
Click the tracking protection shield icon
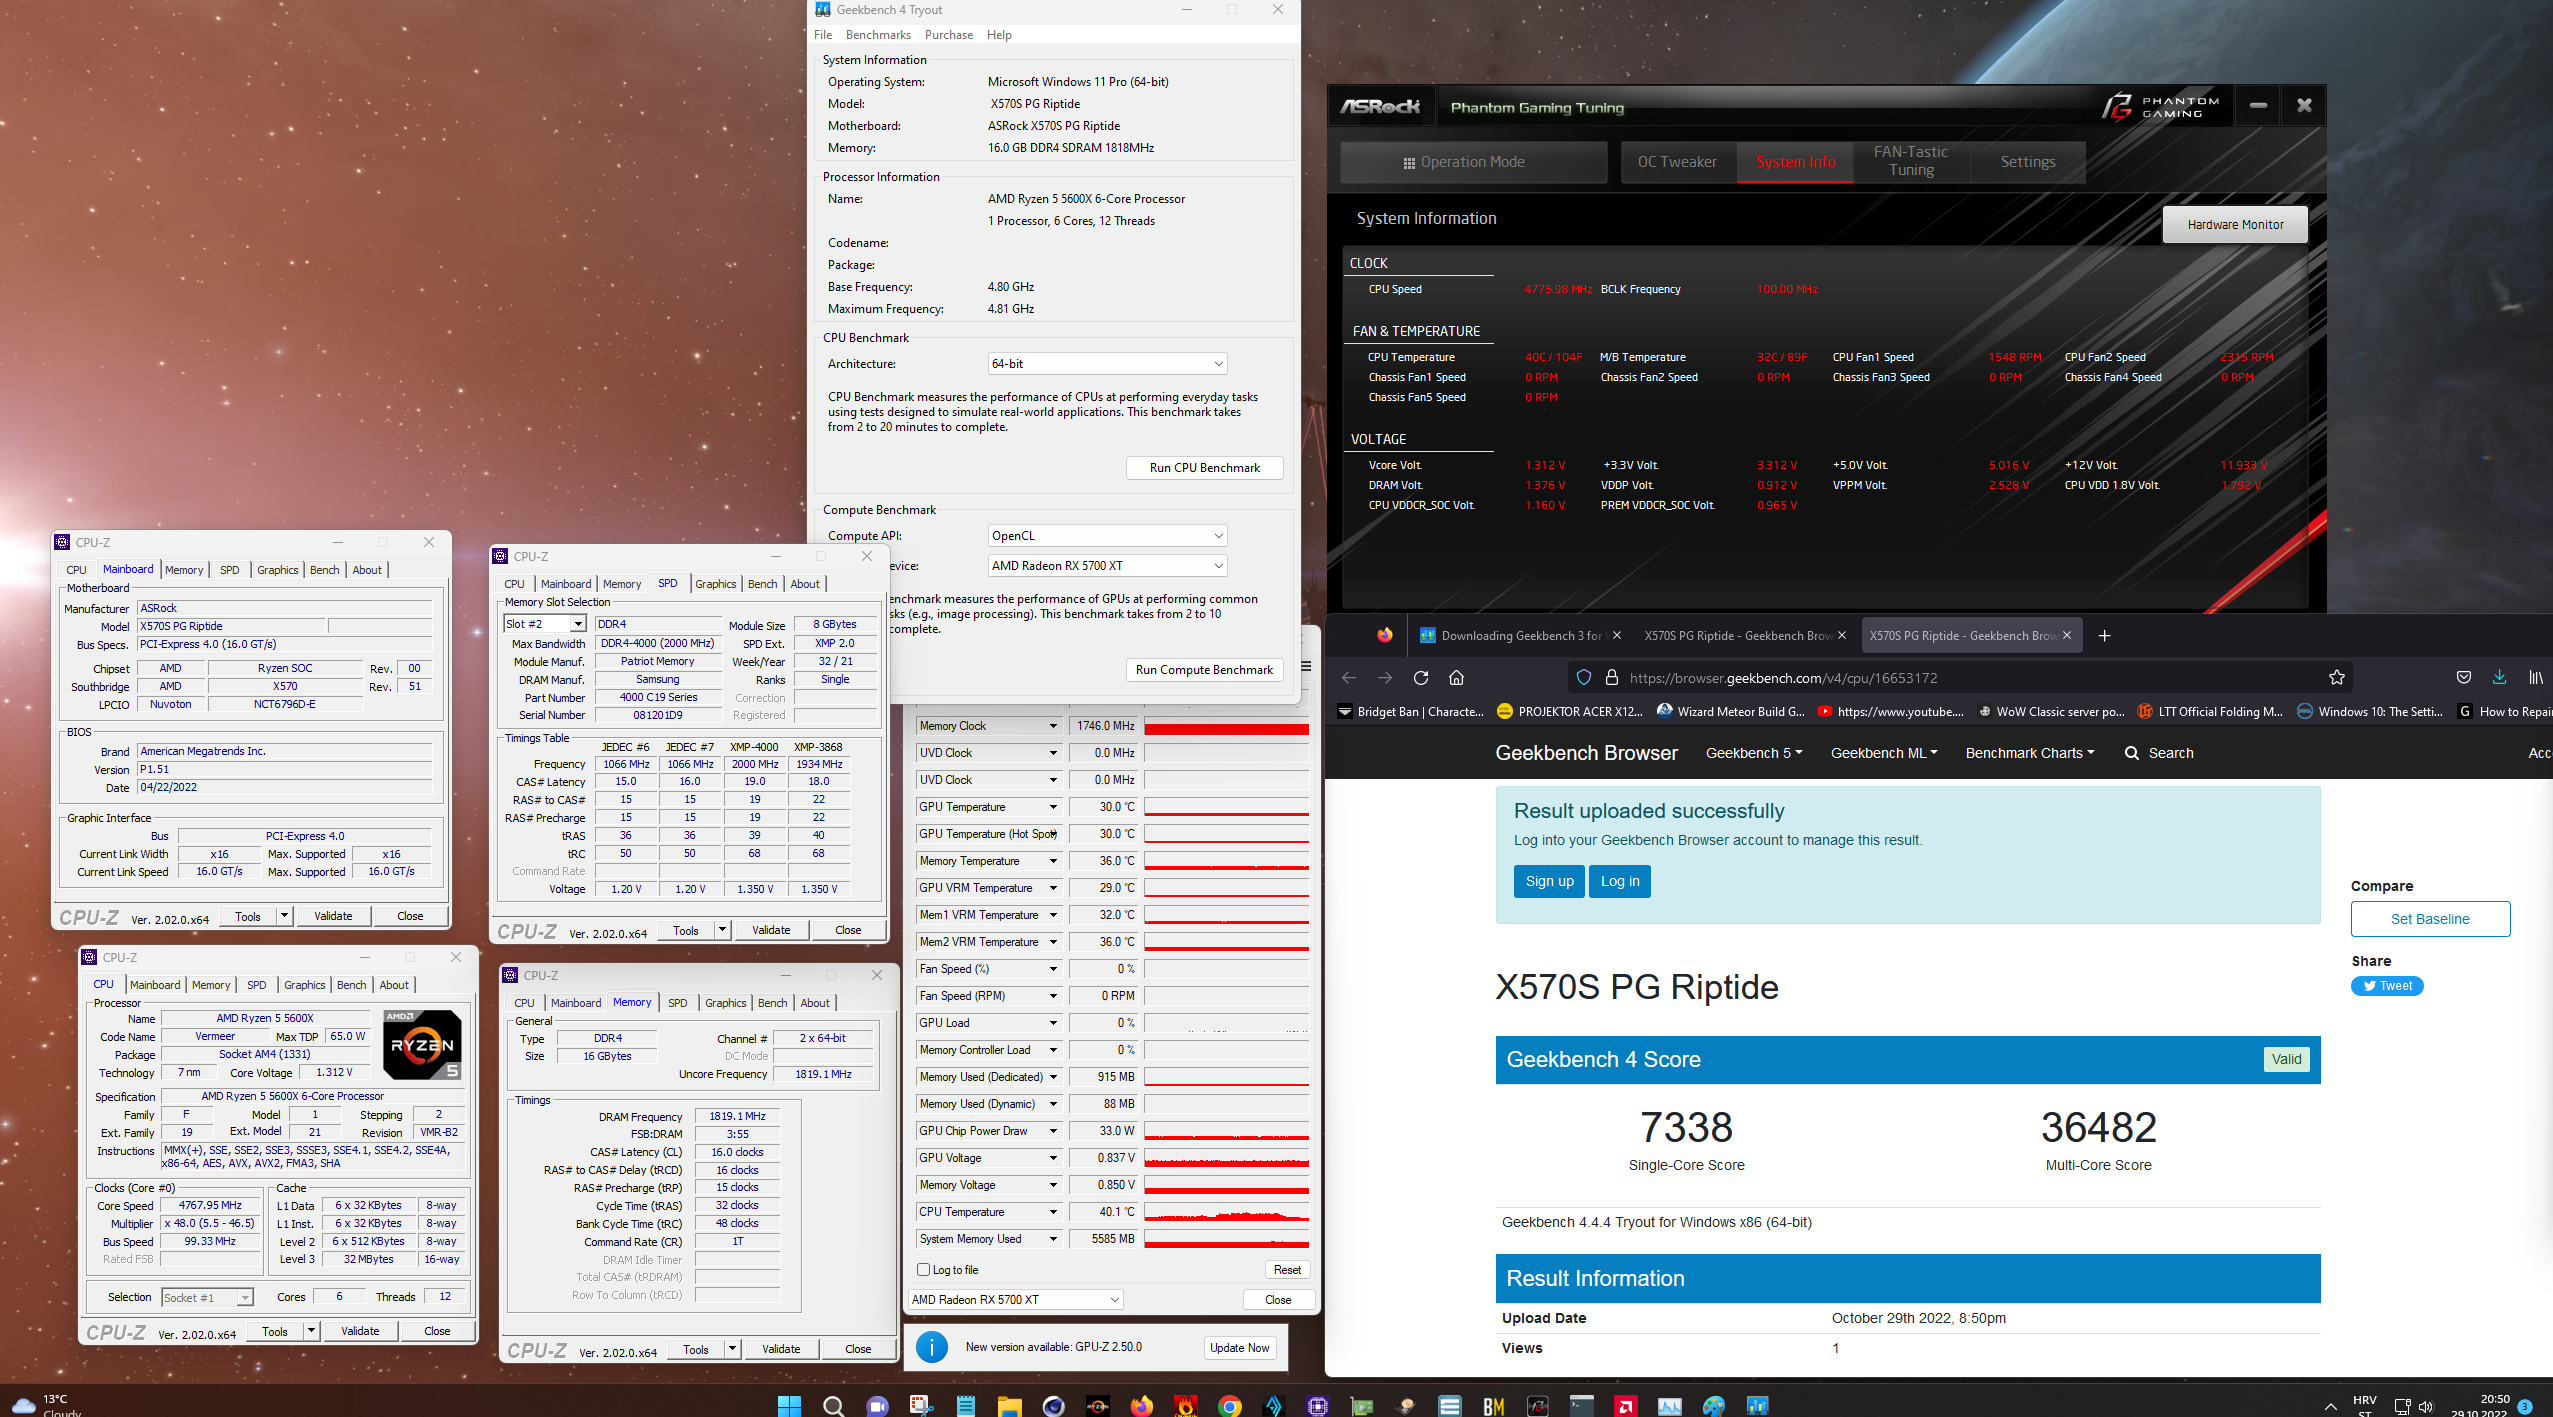(x=1583, y=678)
